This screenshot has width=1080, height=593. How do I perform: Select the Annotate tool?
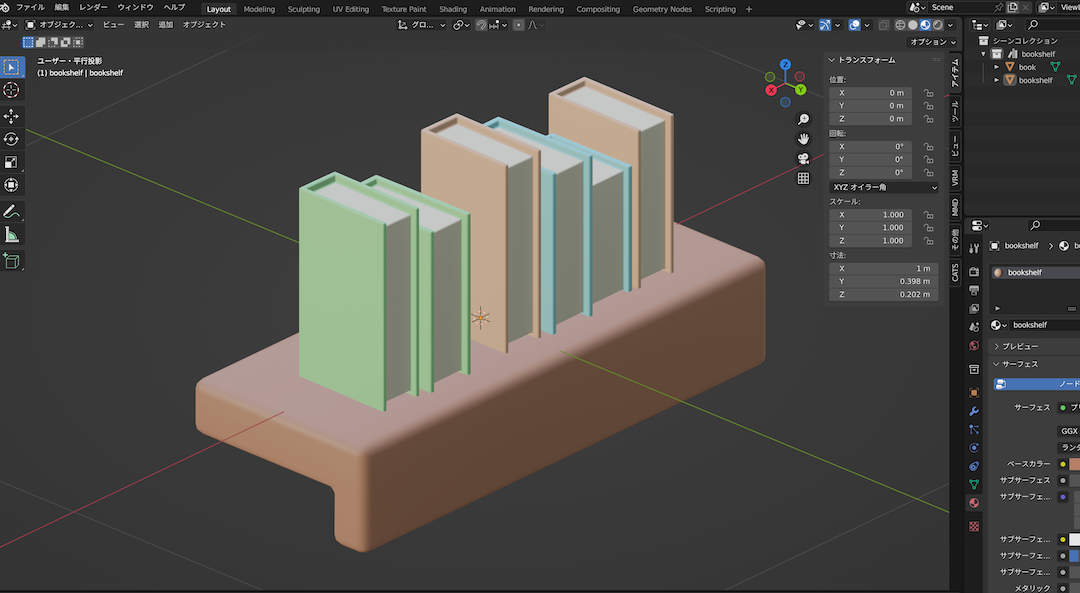pyautogui.click(x=12, y=211)
